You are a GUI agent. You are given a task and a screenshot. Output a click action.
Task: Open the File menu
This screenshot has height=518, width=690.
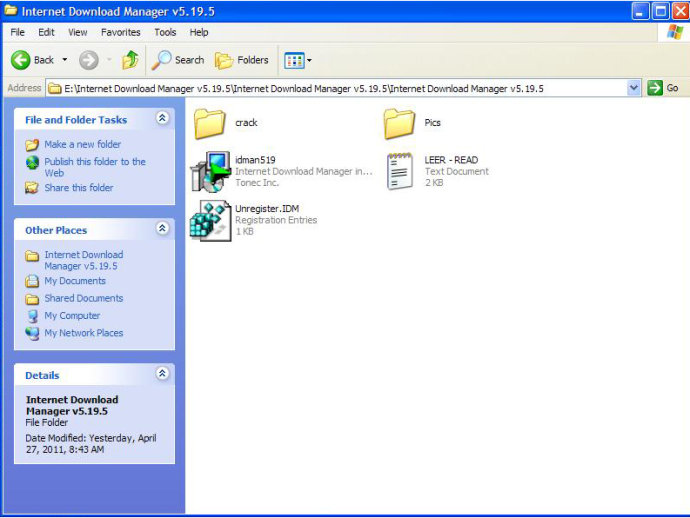pyautogui.click(x=18, y=32)
